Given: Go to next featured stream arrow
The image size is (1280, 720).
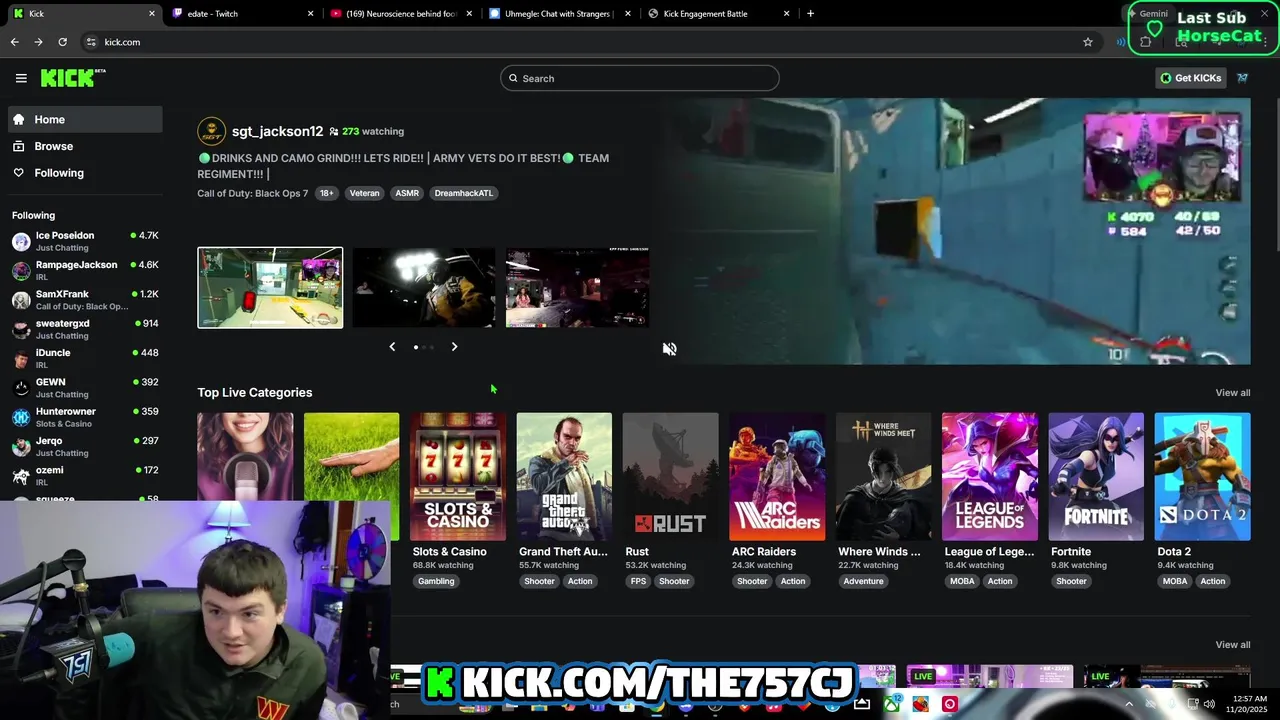Looking at the screenshot, I should [454, 347].
